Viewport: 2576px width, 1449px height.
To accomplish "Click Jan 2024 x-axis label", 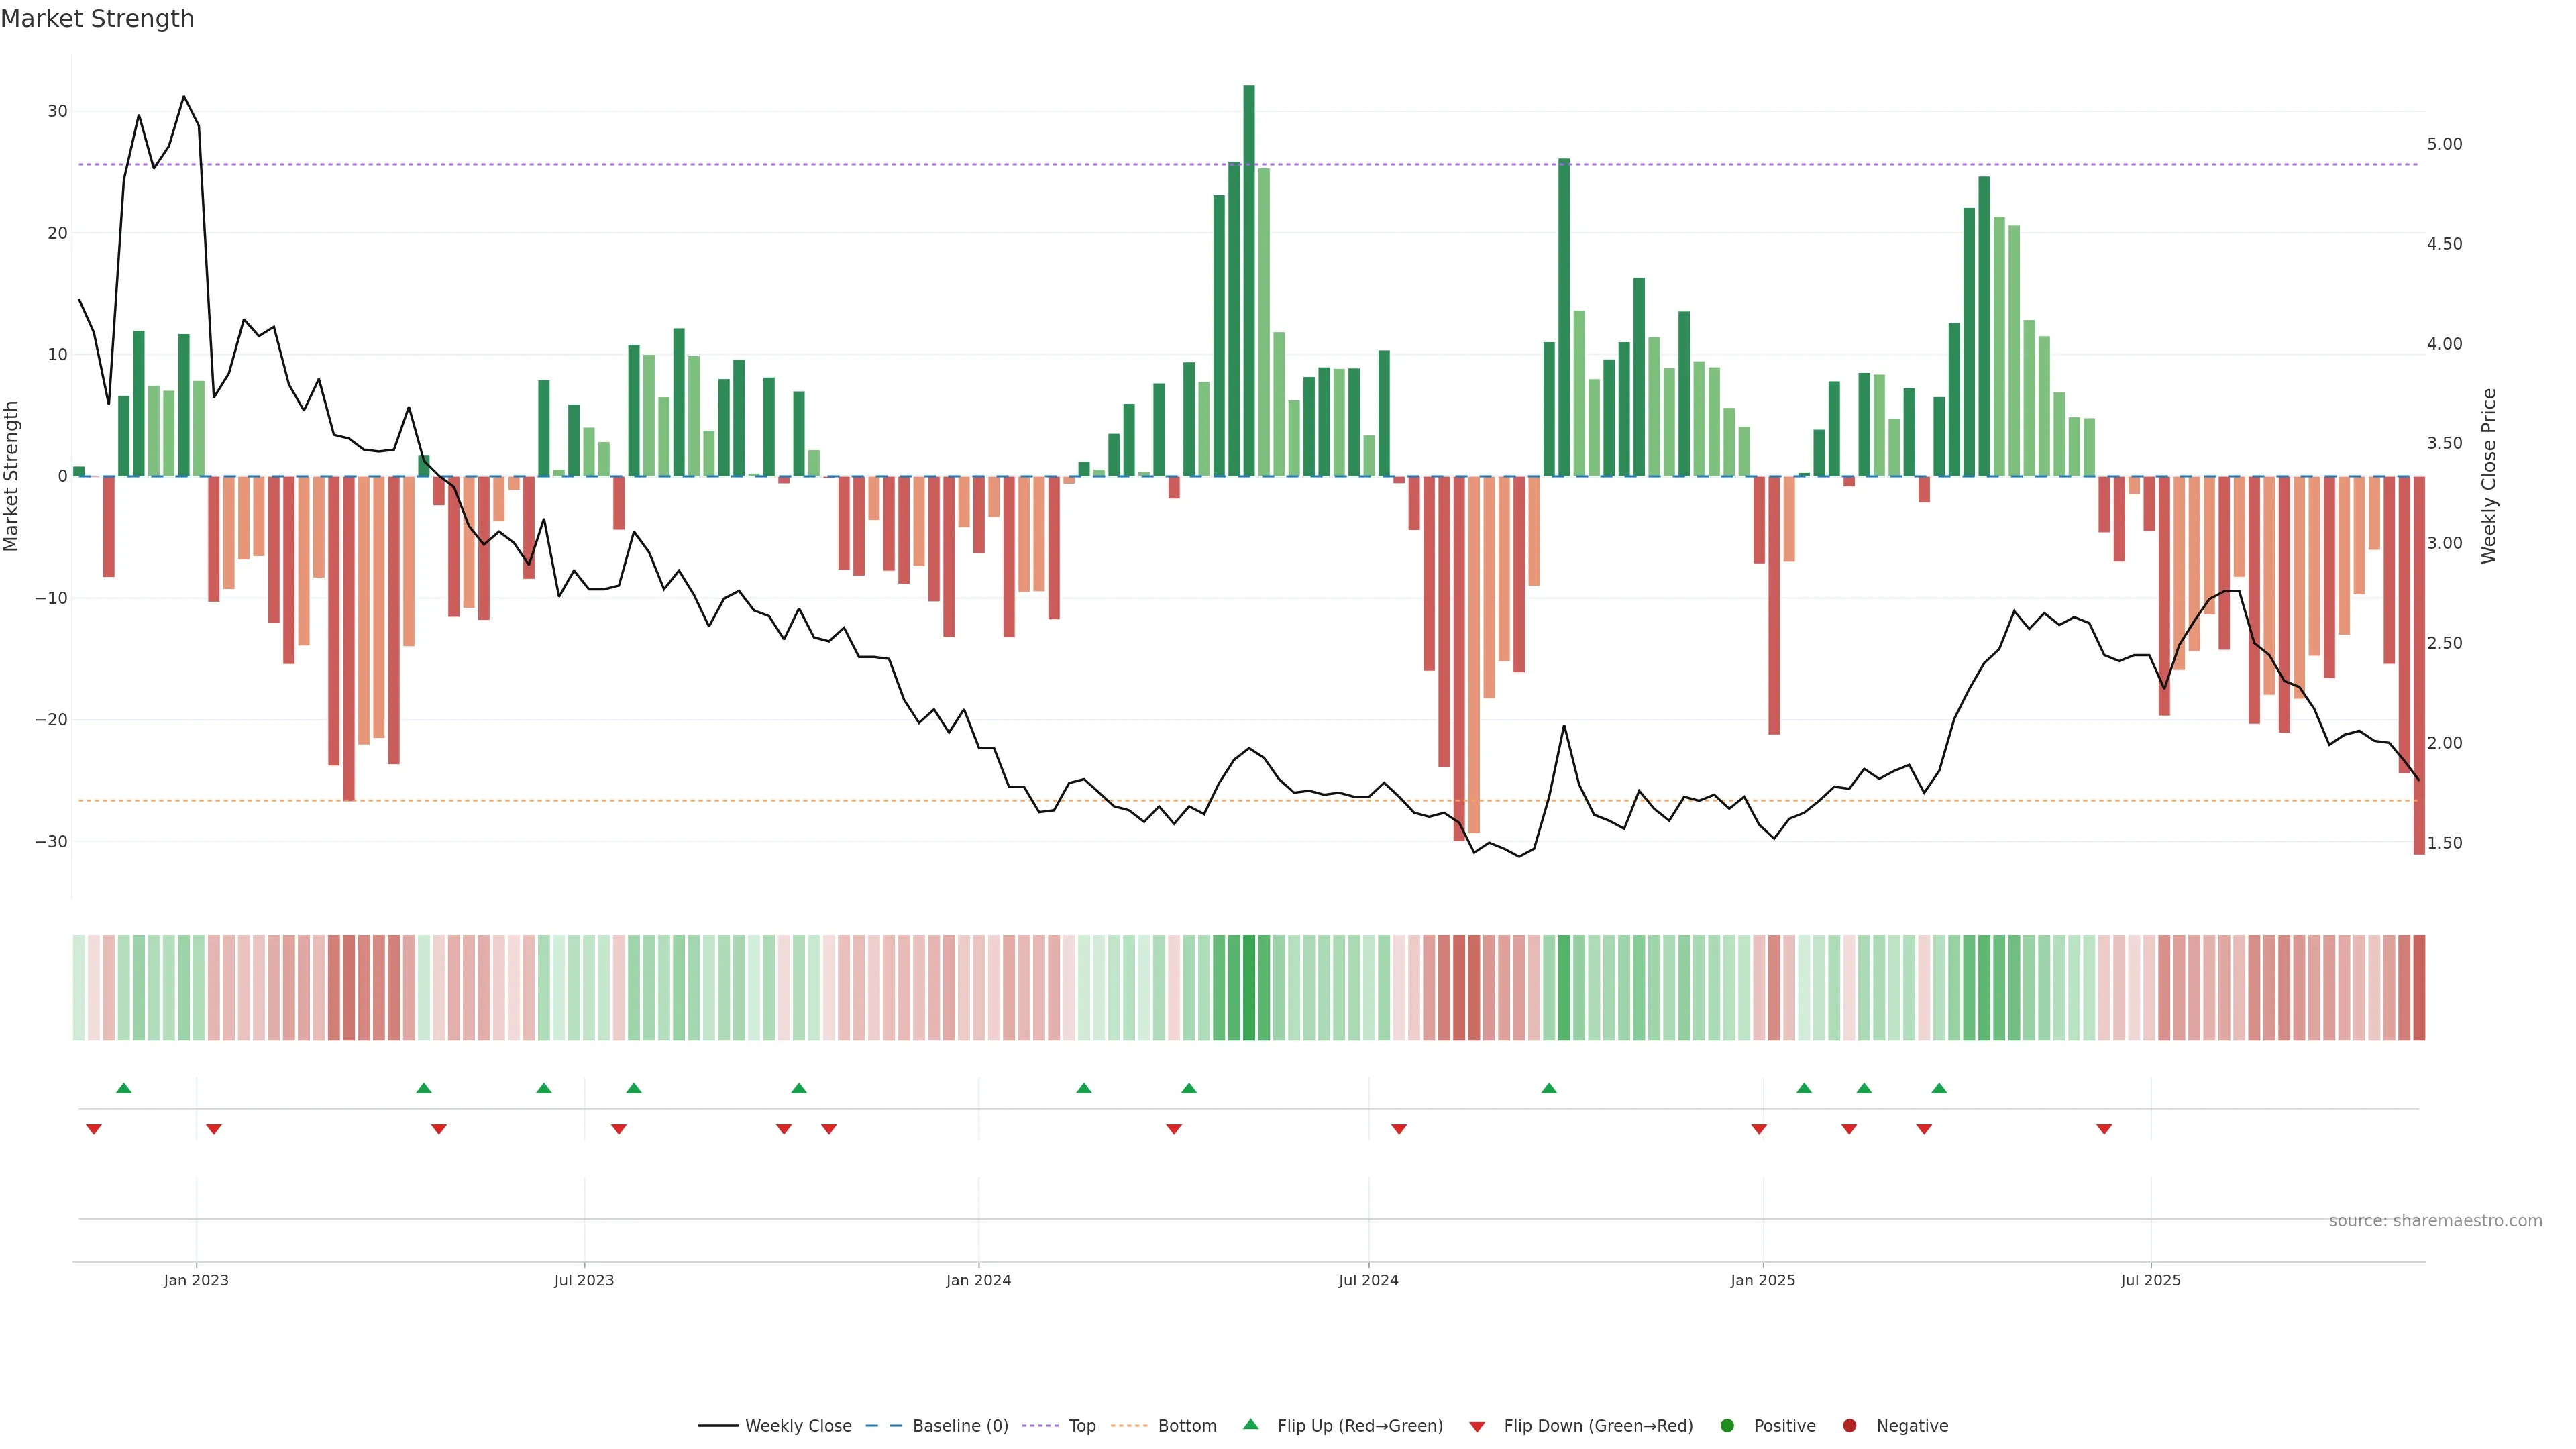I will click(978, 1280).
